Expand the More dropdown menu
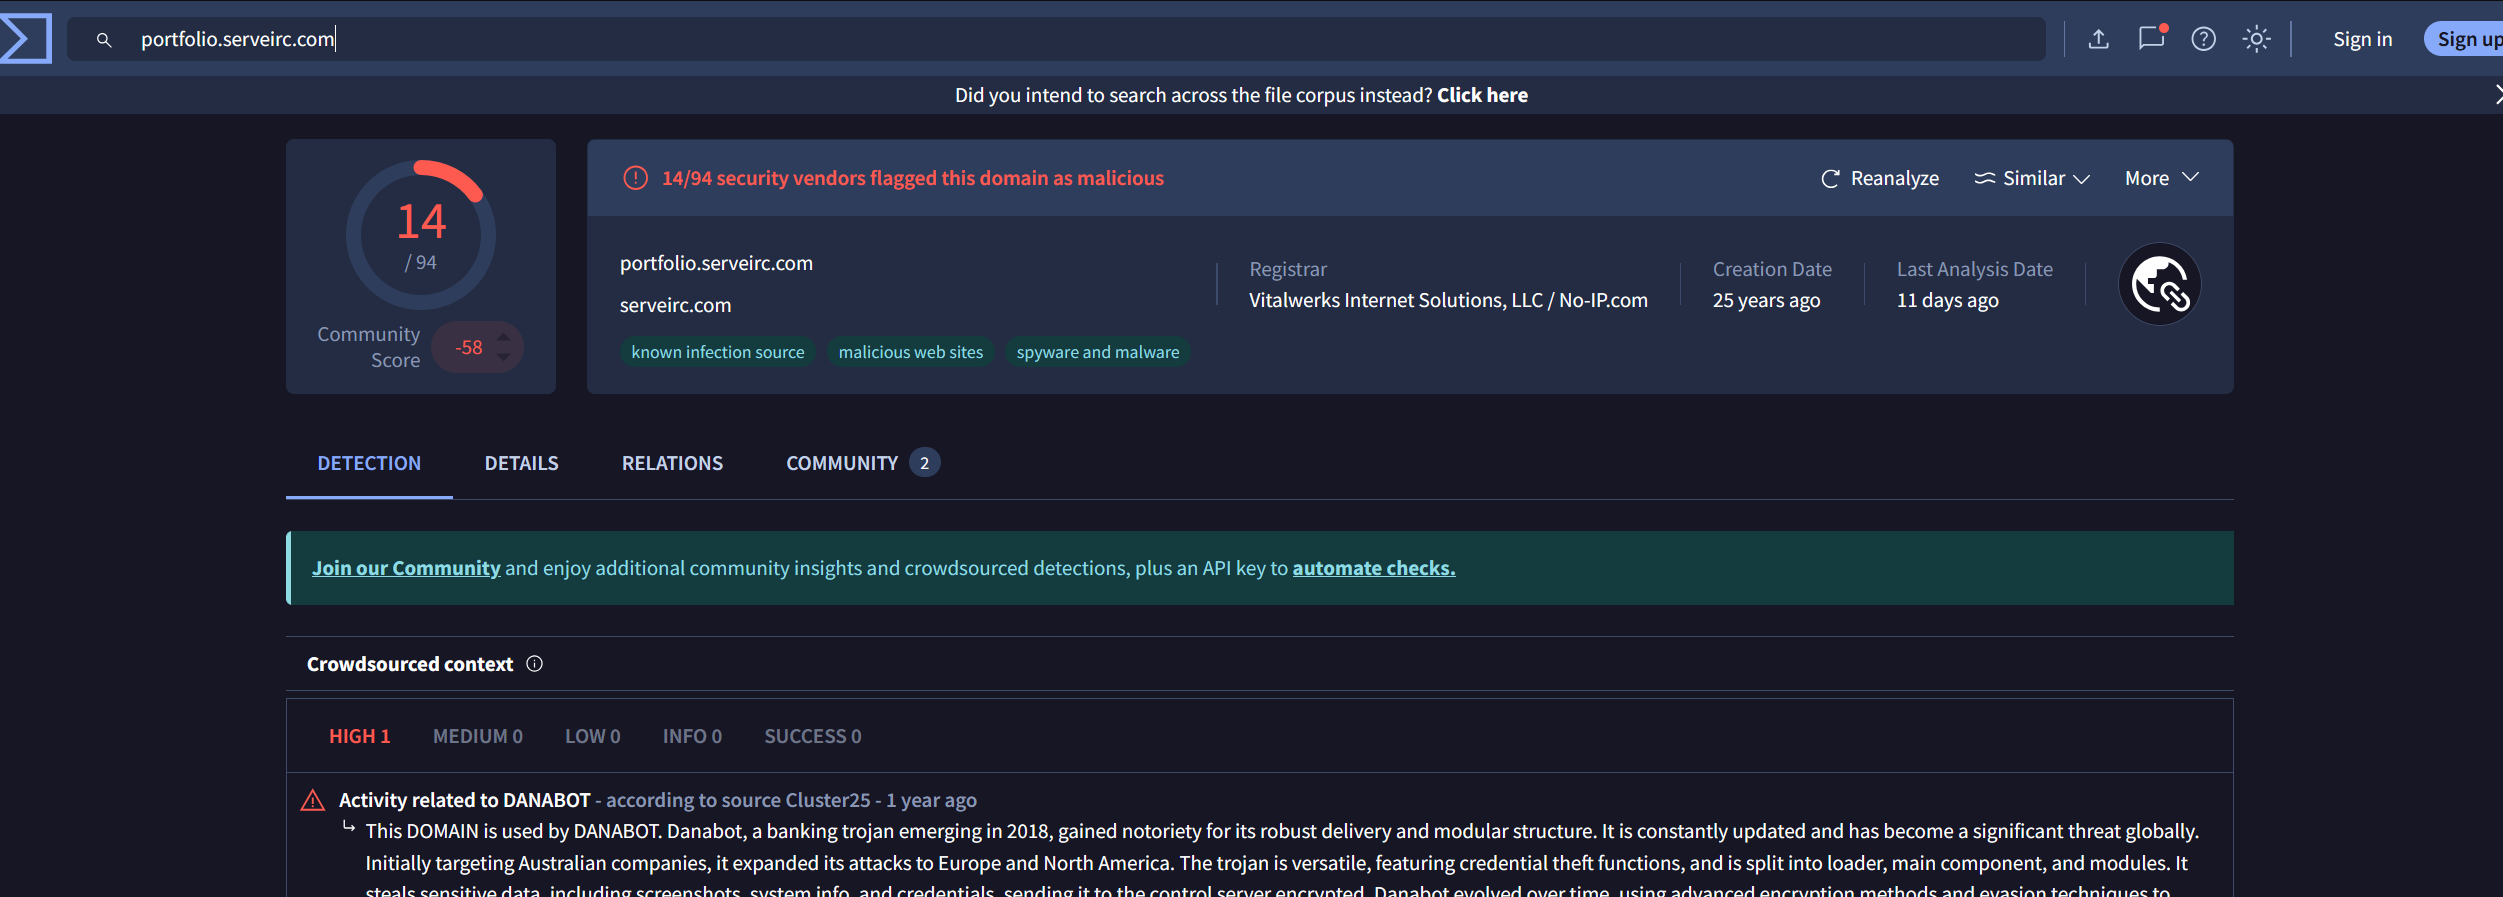The width and height of the screenshot is (2503, 897). [x=2162, y=178]
